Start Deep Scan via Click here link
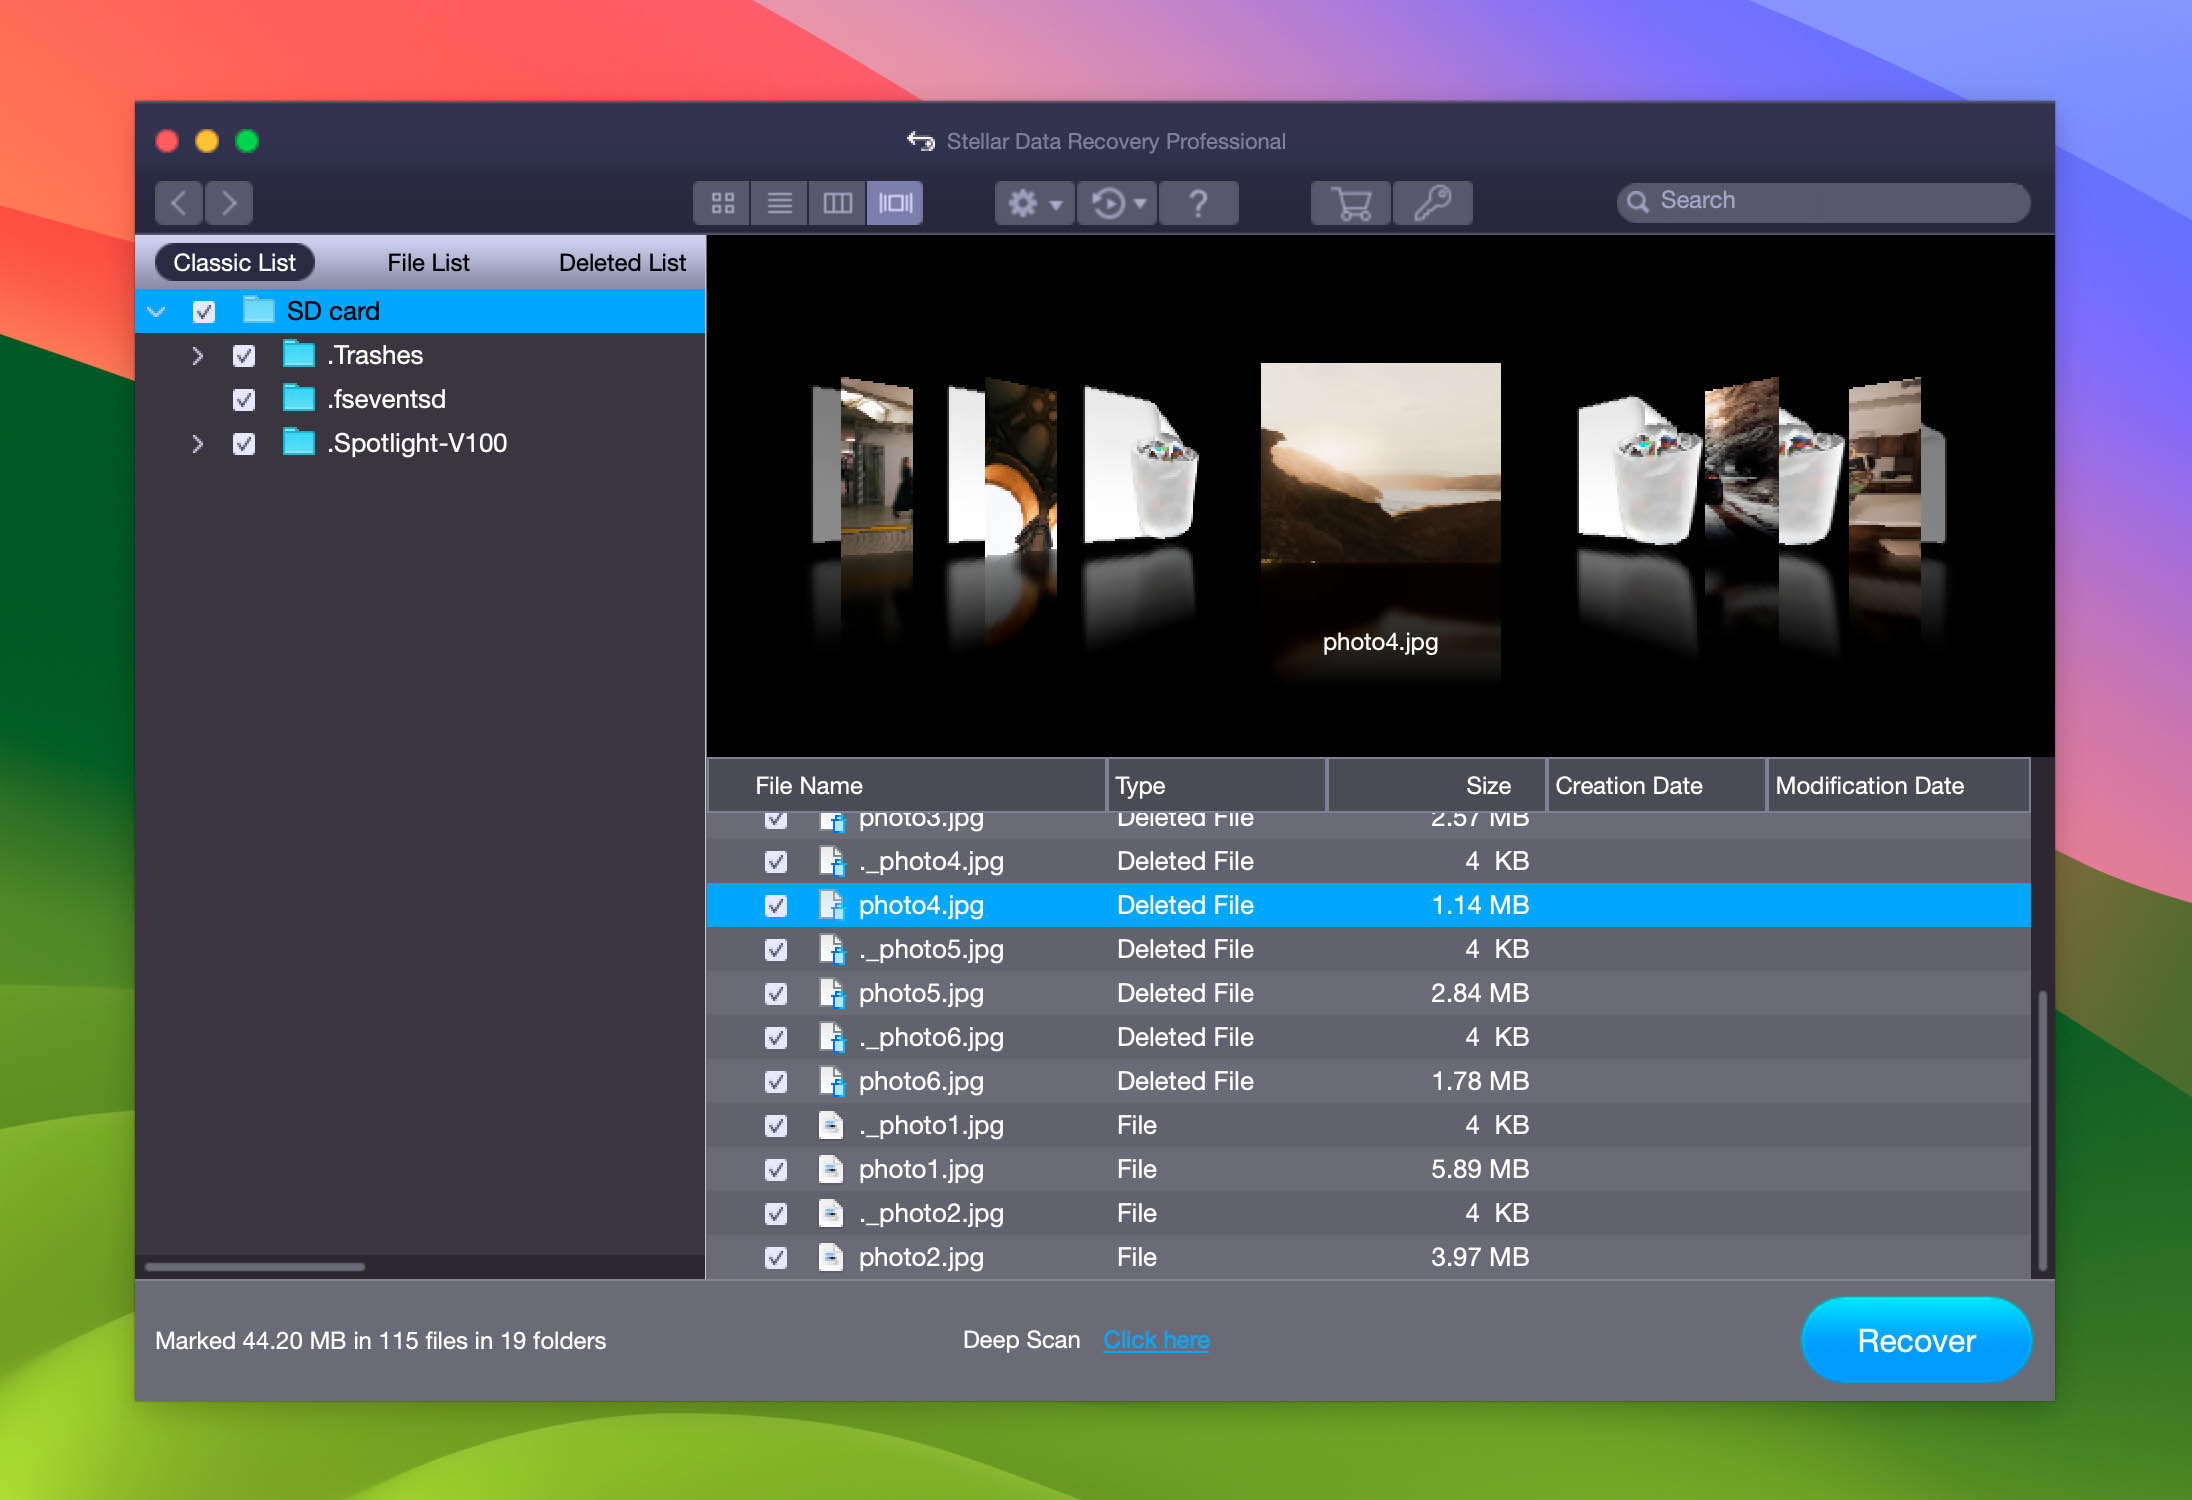The image size is (2192, 1500). click(1156, 1340)
